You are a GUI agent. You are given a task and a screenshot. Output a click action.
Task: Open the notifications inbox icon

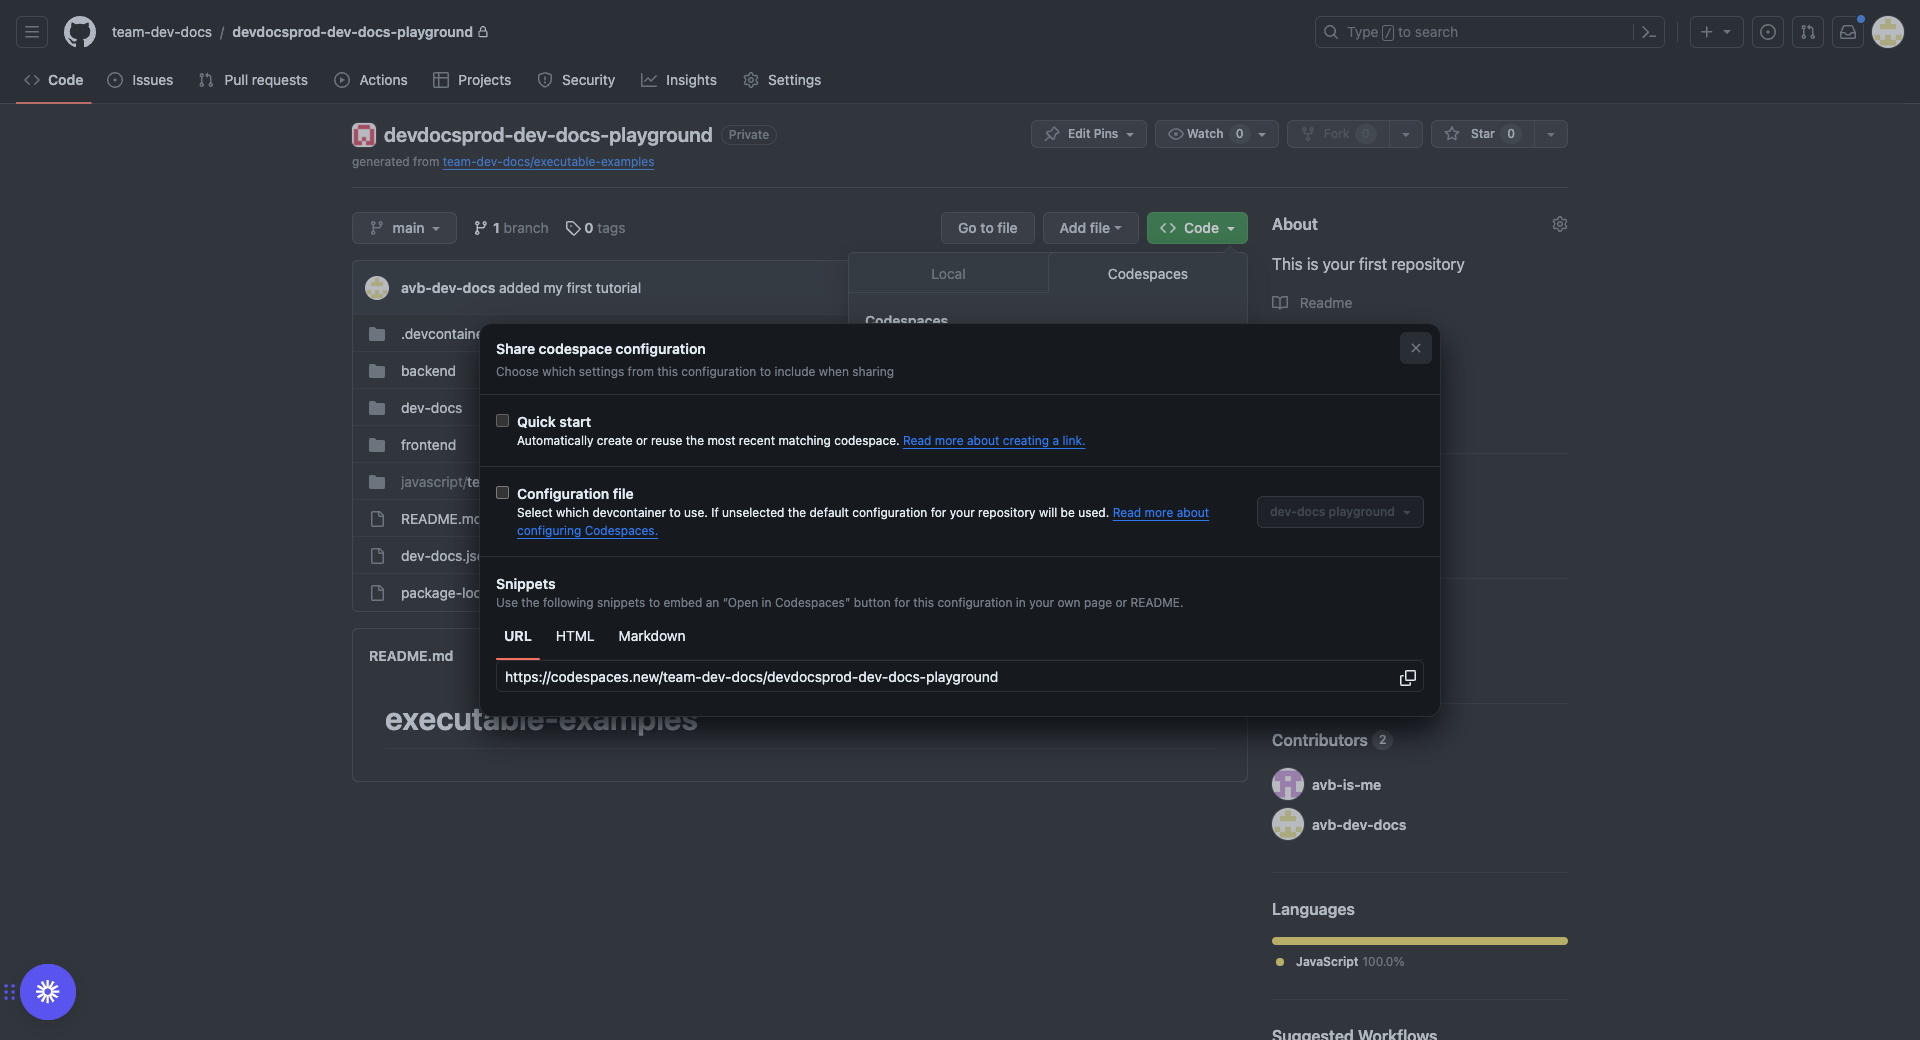pyautogui.click(x=1848, y=32)
